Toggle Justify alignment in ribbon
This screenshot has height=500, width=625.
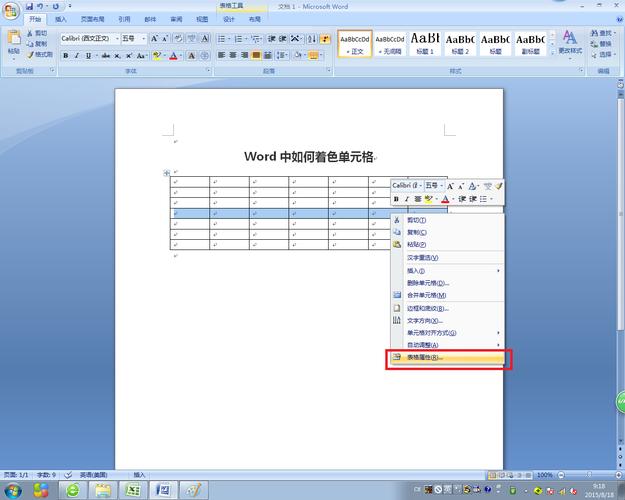click(x=256, y=55)
